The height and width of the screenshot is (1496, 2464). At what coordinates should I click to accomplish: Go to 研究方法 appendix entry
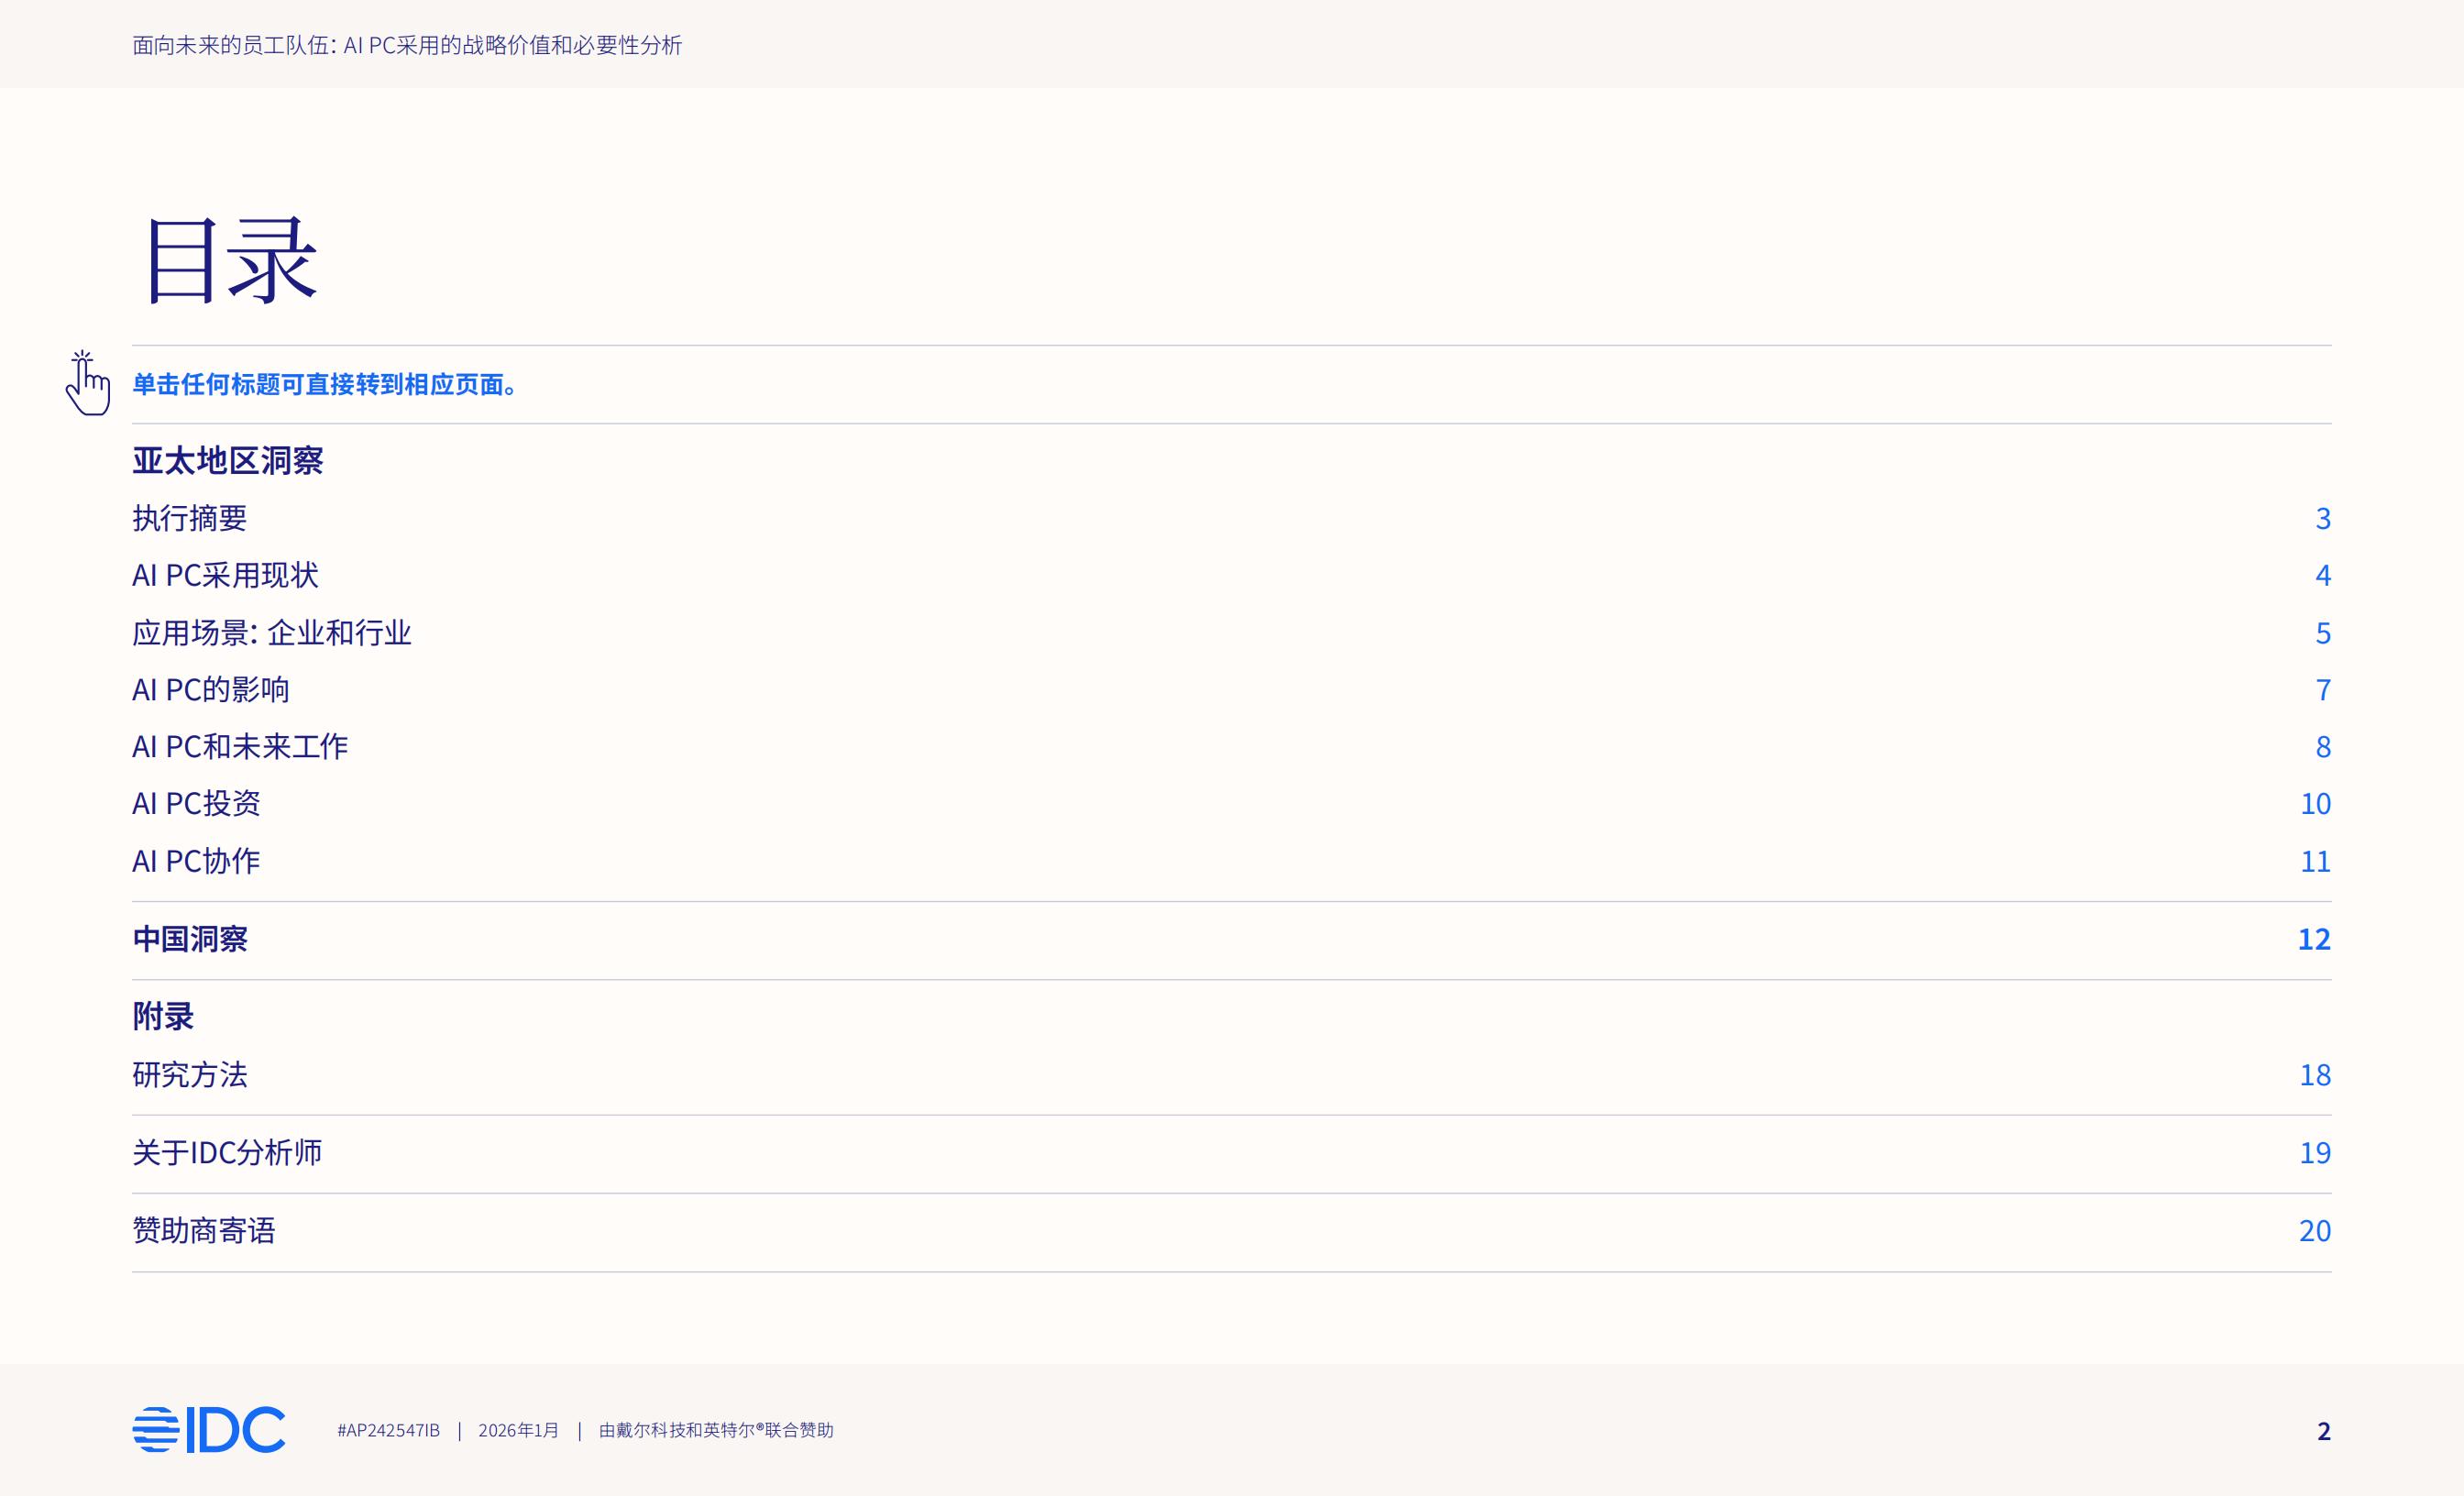[x=189, y=1075]
